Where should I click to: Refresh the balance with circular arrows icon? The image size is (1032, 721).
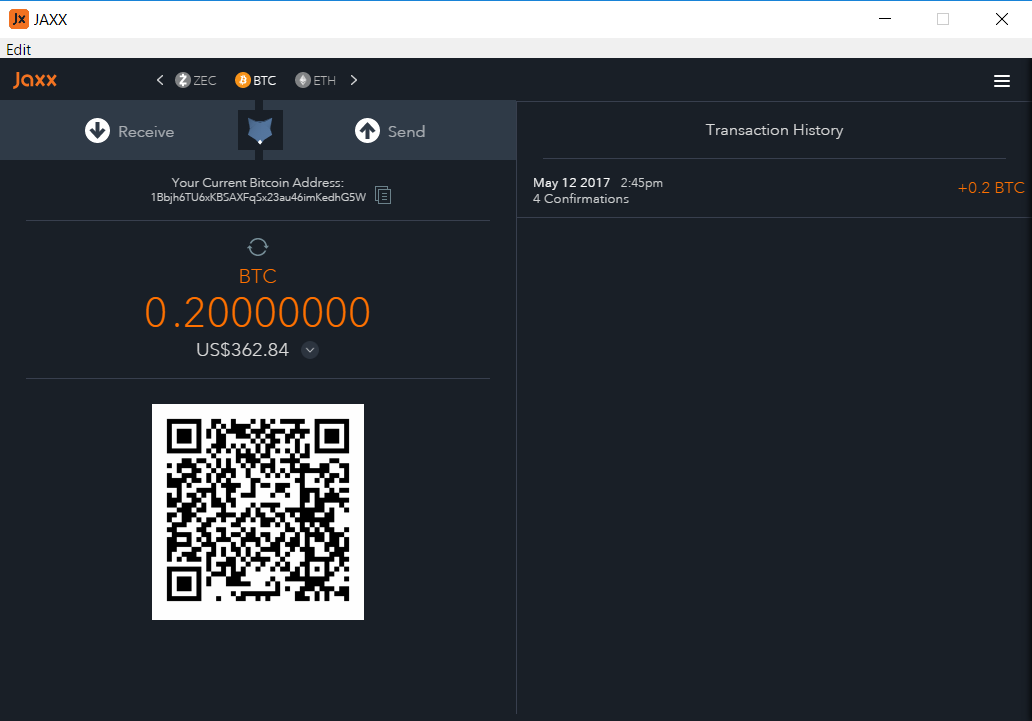(257, 247)
